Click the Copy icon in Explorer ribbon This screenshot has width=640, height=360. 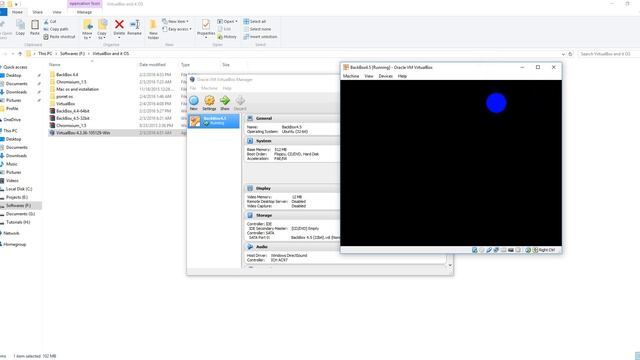[x=20, y=27]
